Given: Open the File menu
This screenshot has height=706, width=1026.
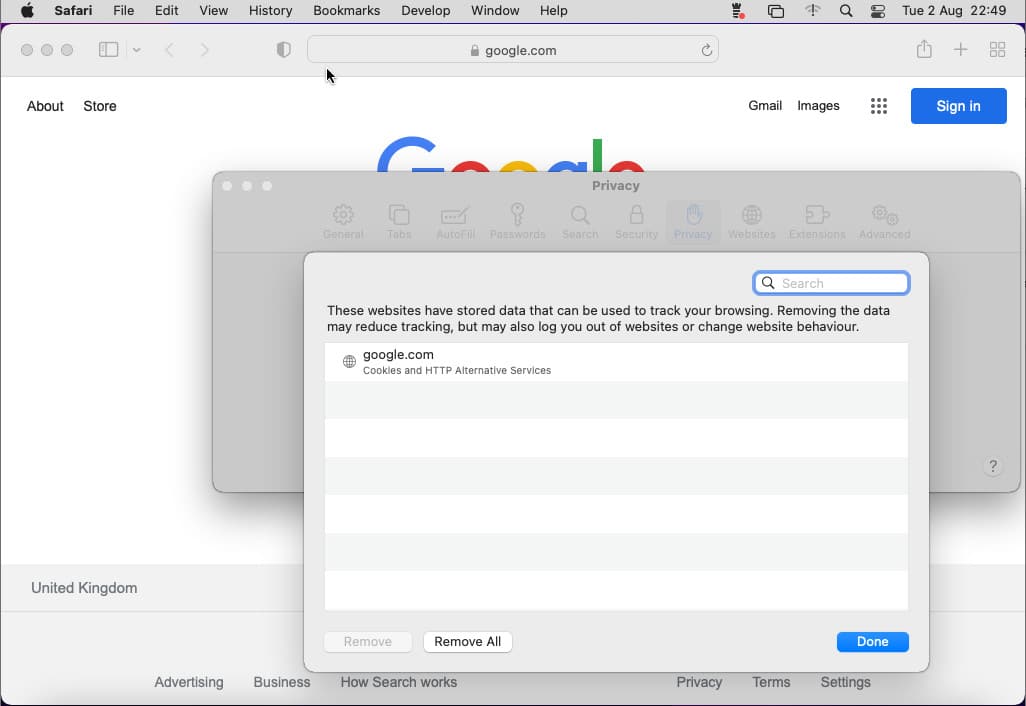Looking at the screenshot, I should click(124, 10).
